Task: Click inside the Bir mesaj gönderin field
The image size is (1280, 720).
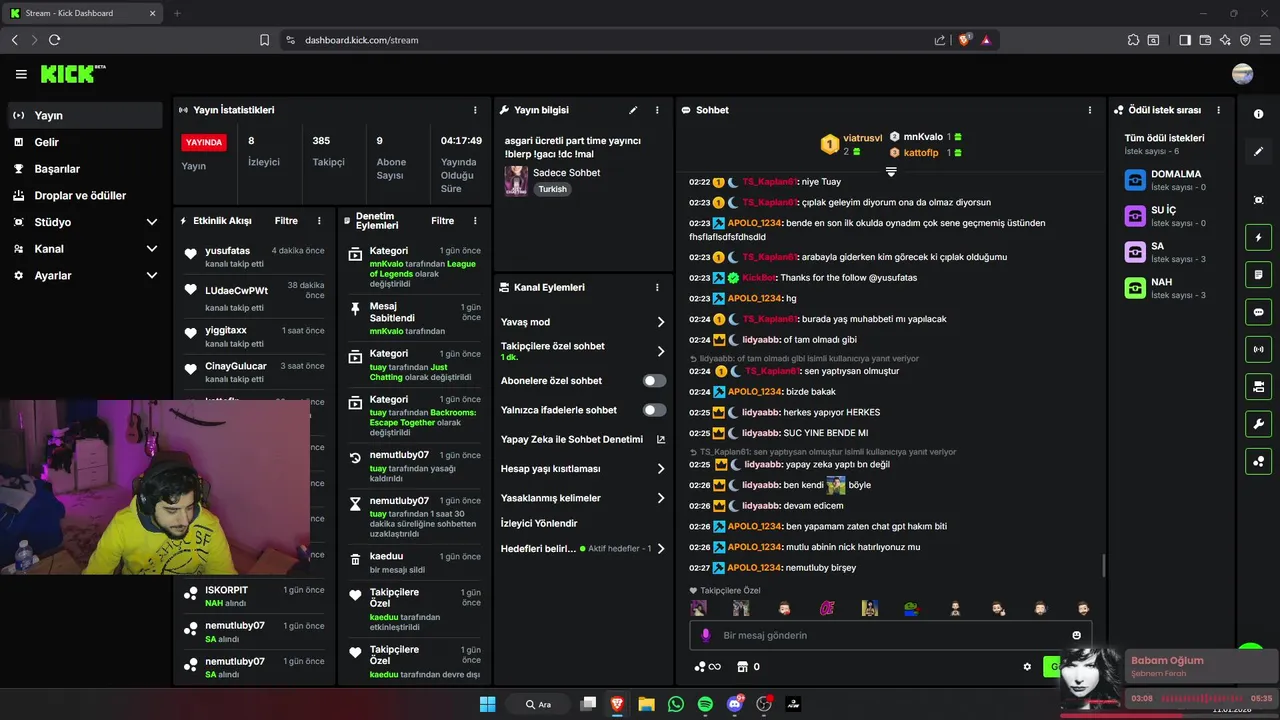Action: 890,635
